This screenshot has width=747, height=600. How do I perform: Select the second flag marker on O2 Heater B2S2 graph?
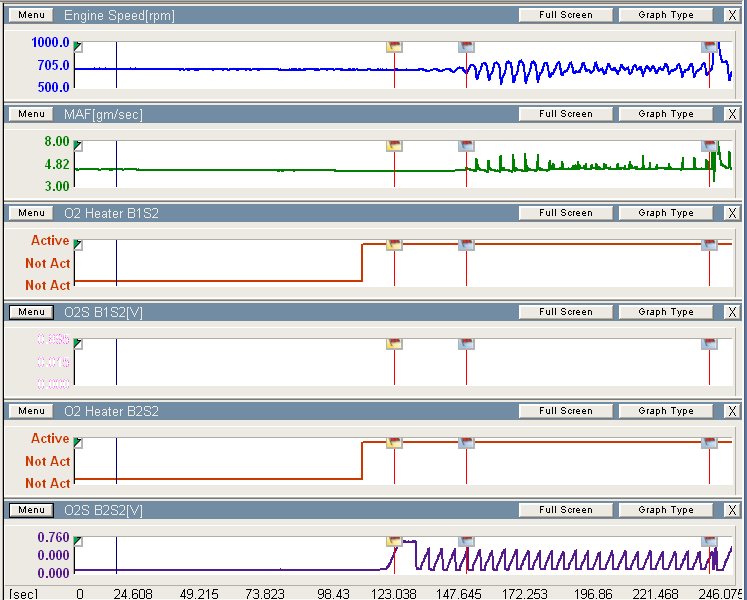[466, 443]
